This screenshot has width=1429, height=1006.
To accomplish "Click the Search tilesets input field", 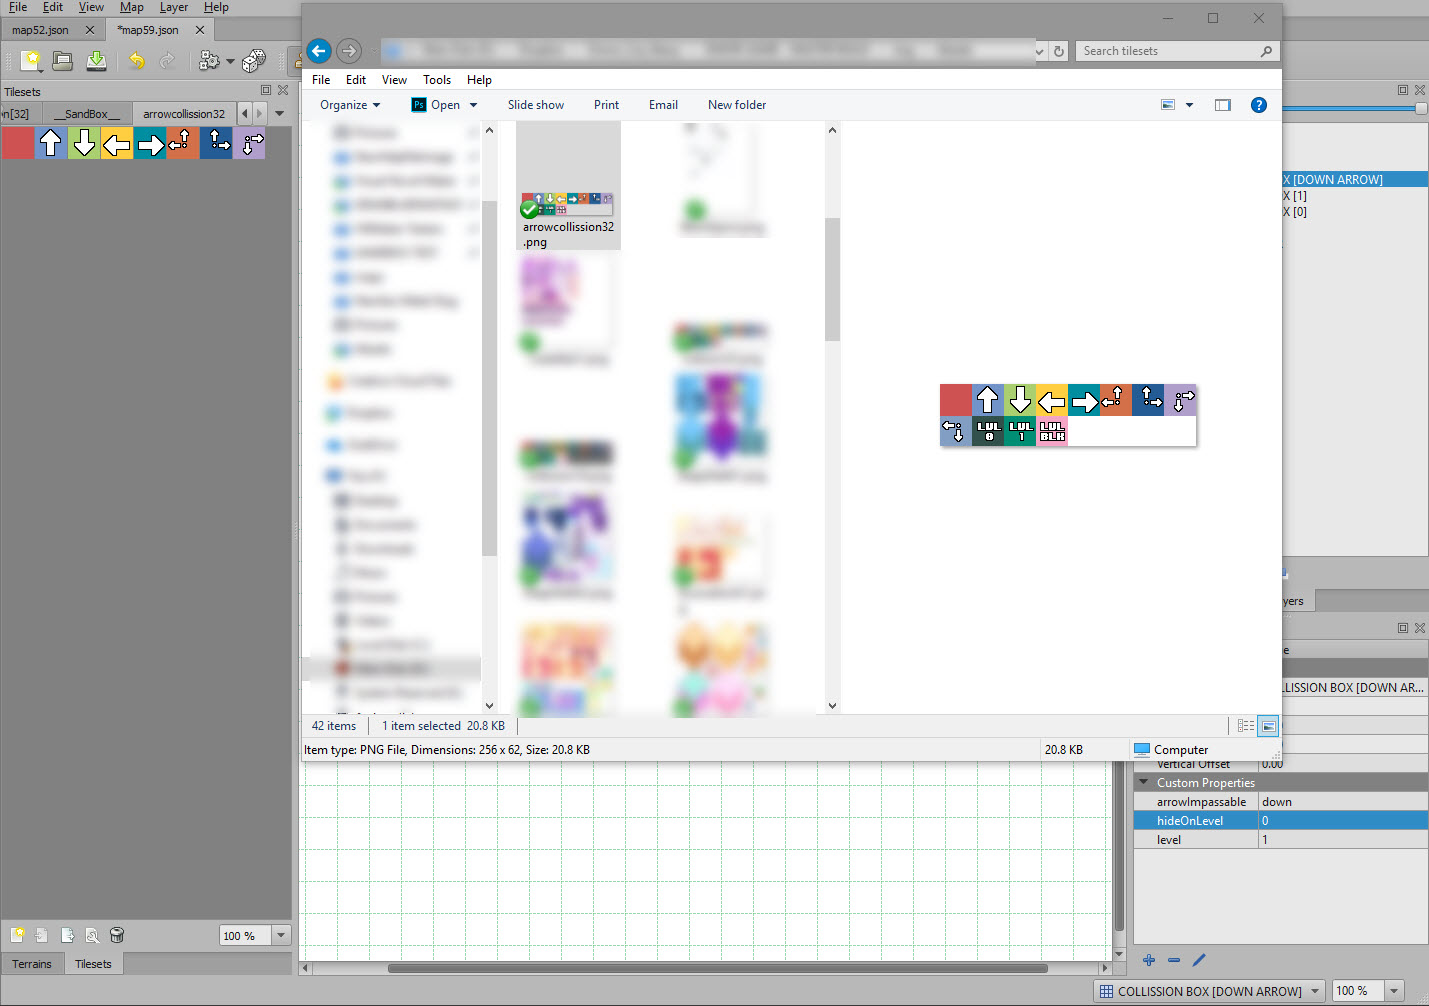I will pos(1168,51).
